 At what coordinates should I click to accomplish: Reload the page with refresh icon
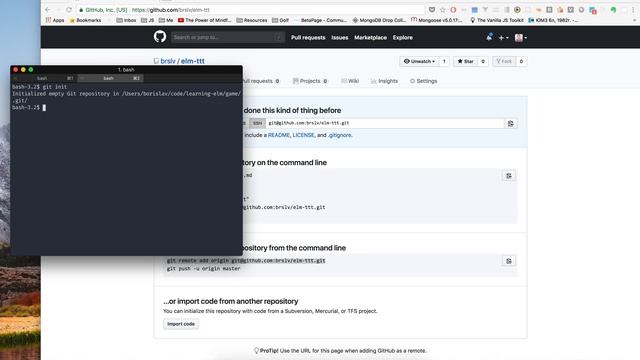coord(69,9)
